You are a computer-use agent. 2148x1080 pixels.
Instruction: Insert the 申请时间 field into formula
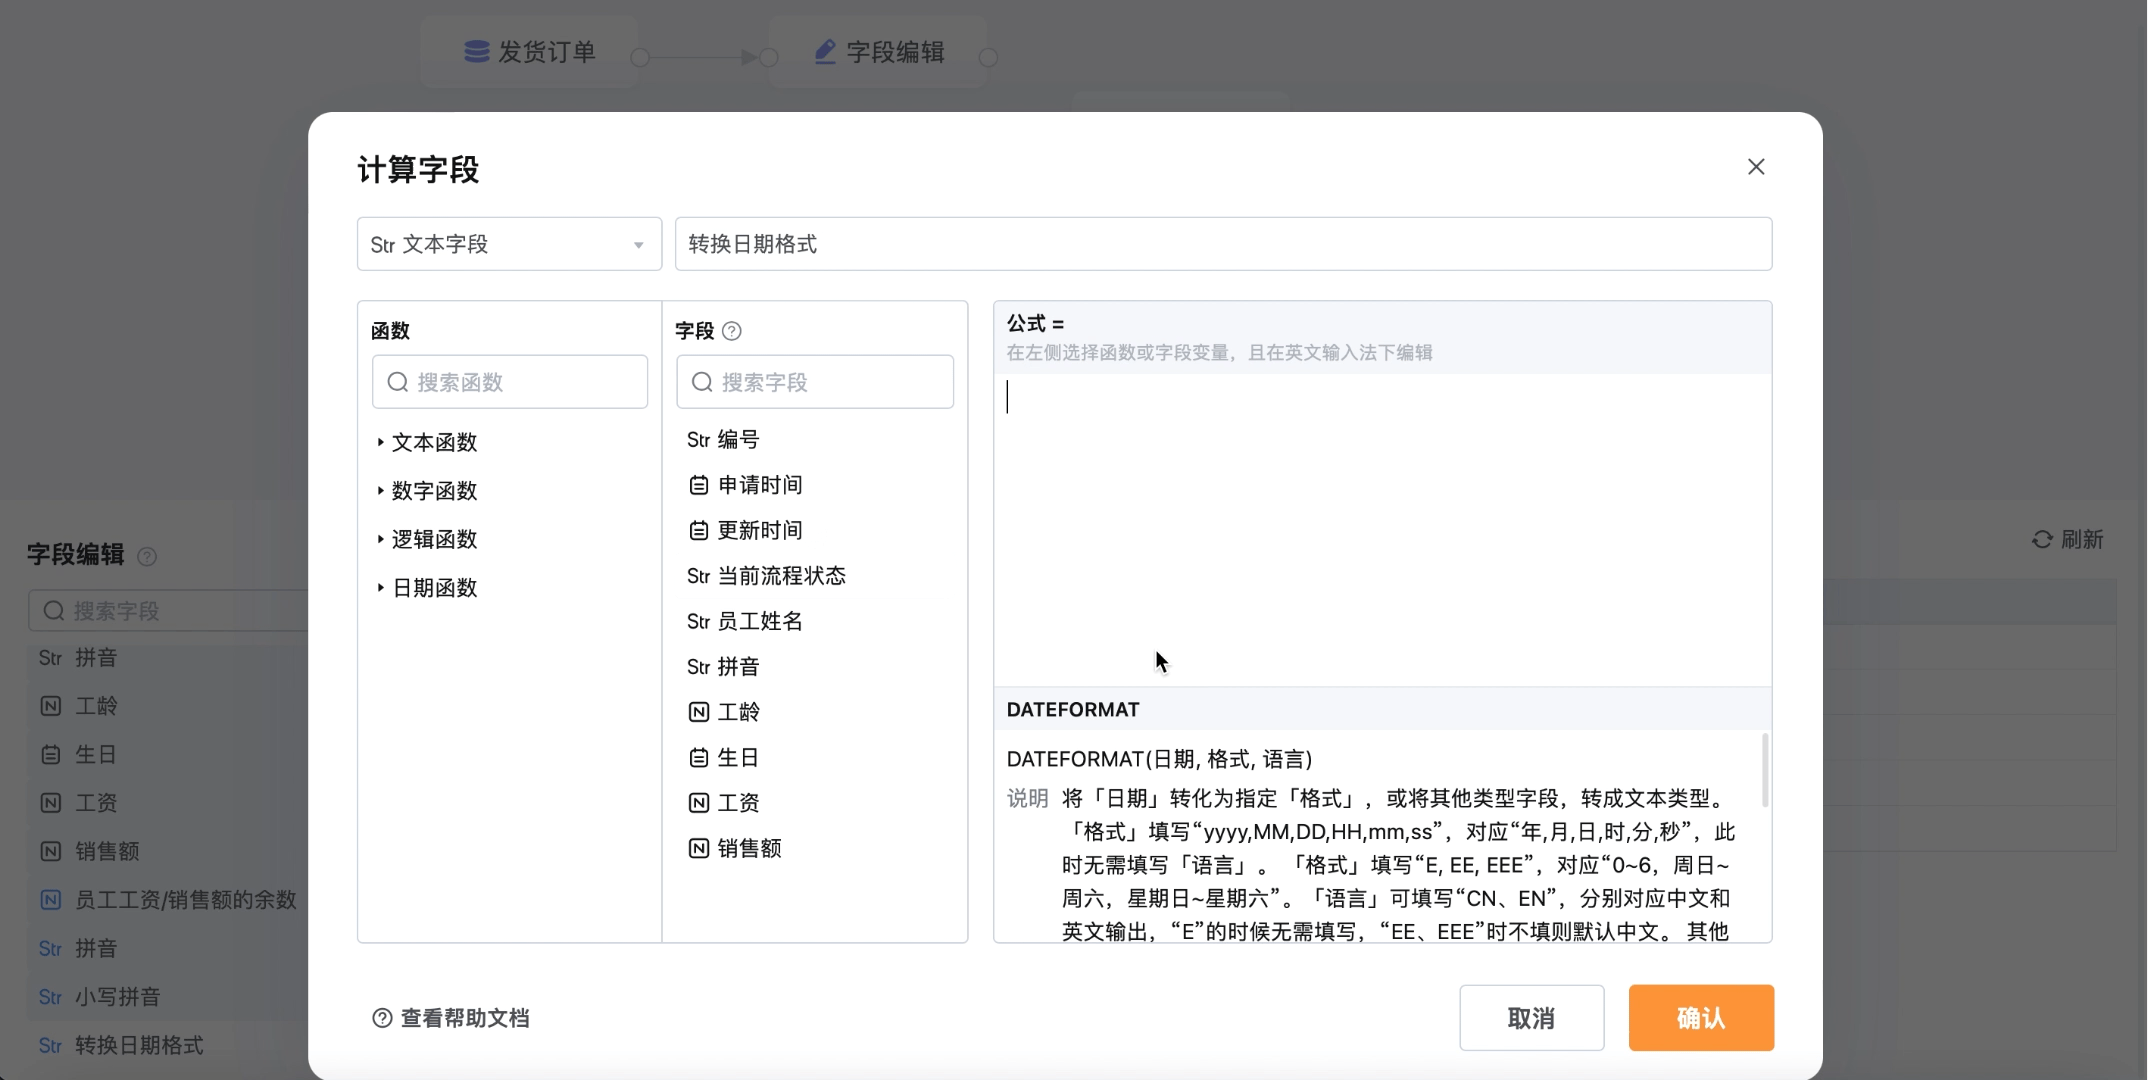[x=746, y=485]
